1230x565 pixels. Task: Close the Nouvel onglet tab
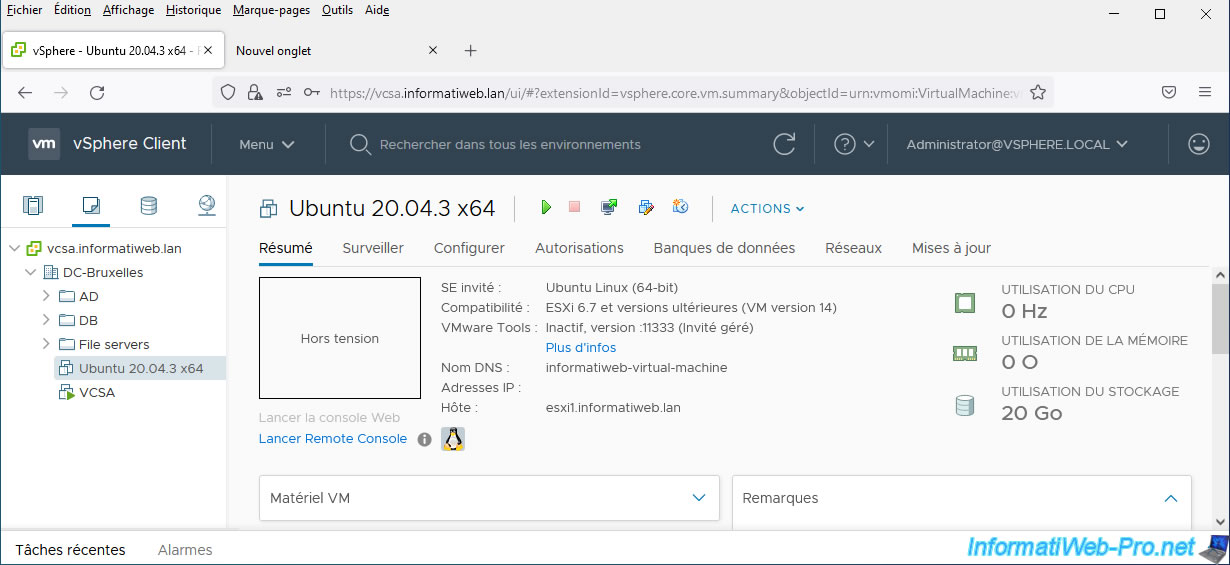[433, 50]
